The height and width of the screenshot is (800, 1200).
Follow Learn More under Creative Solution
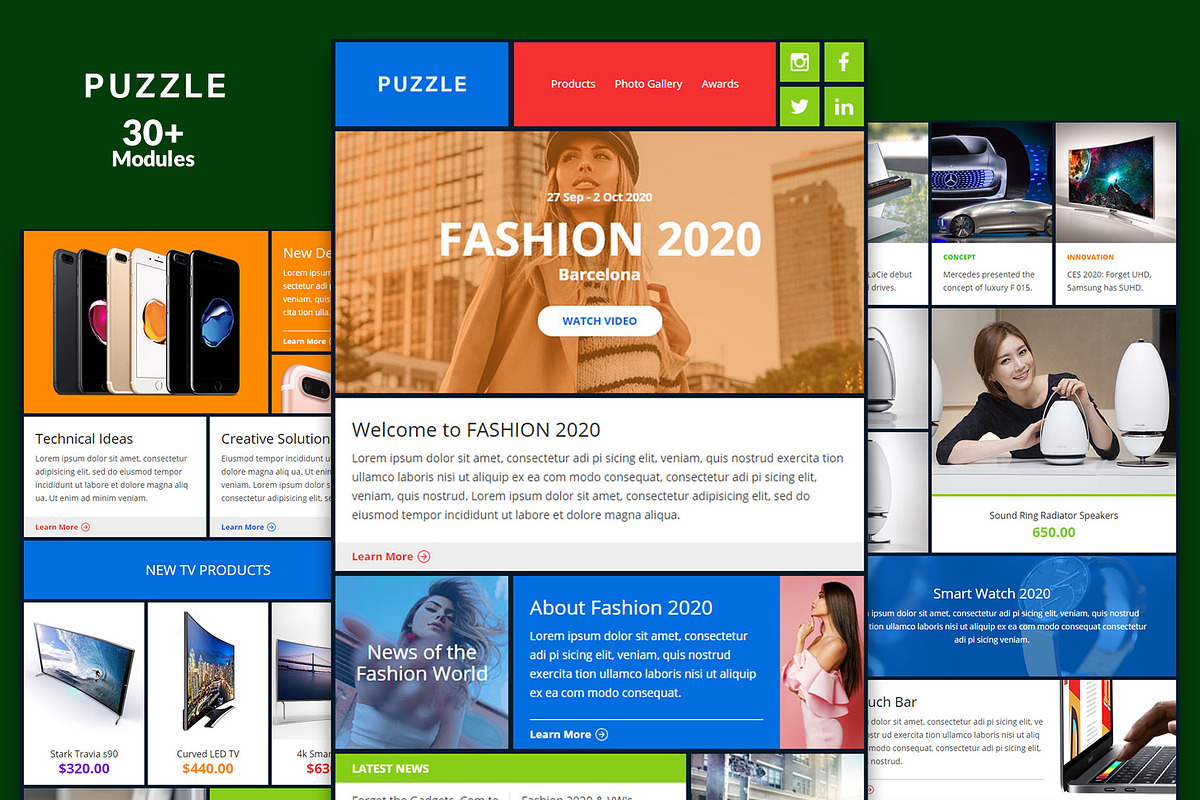[249, 527]
